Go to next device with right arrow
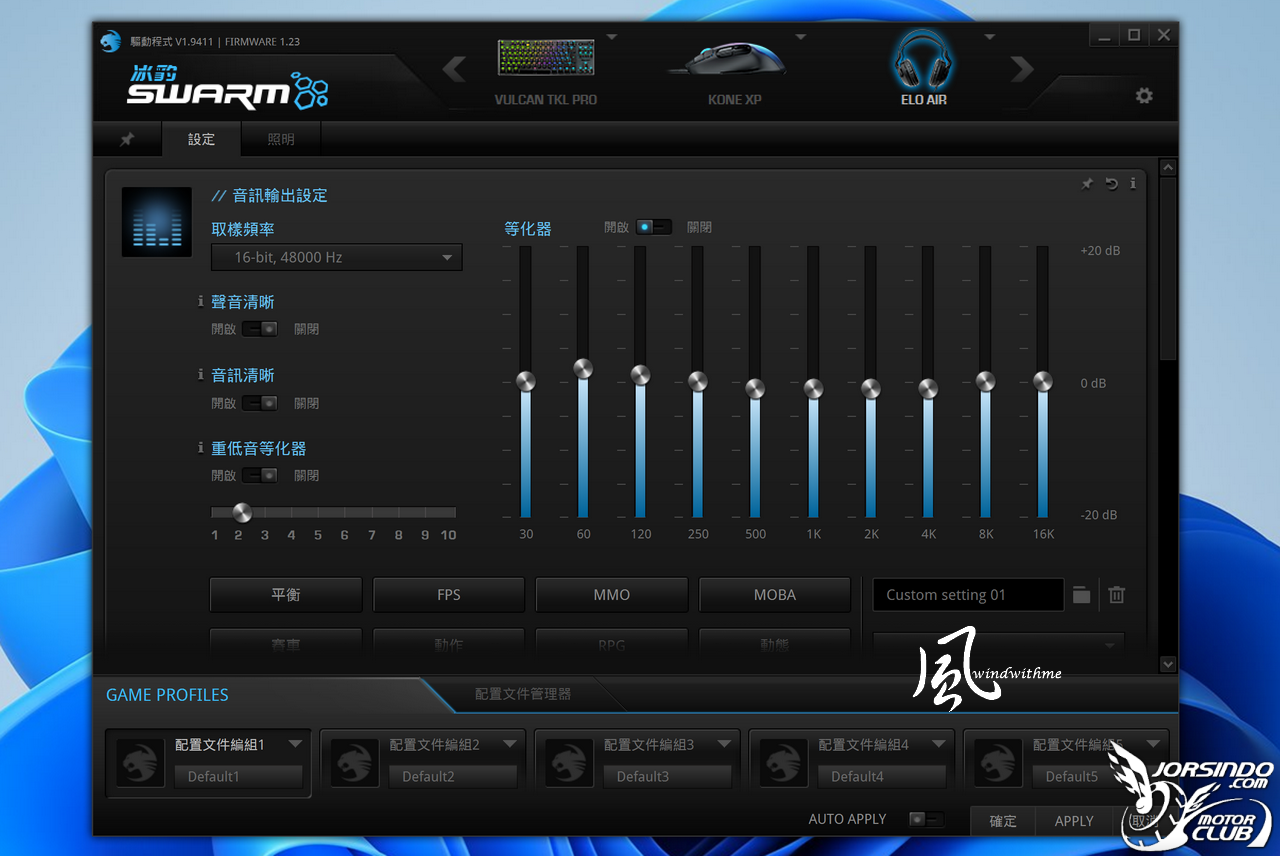1280x856 pixels. 1021,69
